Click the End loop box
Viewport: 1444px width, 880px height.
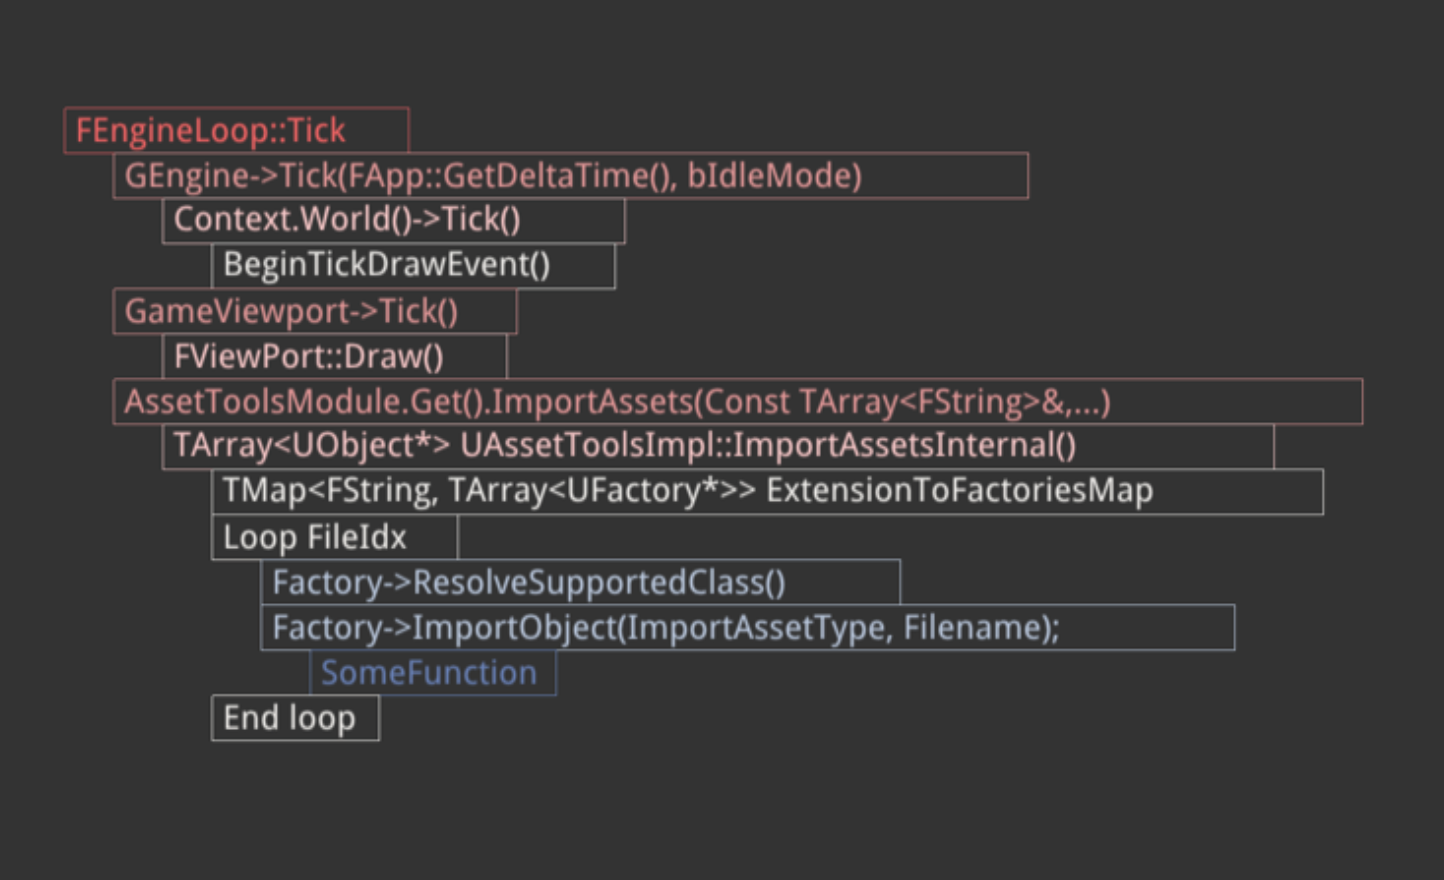pos(289,718)
